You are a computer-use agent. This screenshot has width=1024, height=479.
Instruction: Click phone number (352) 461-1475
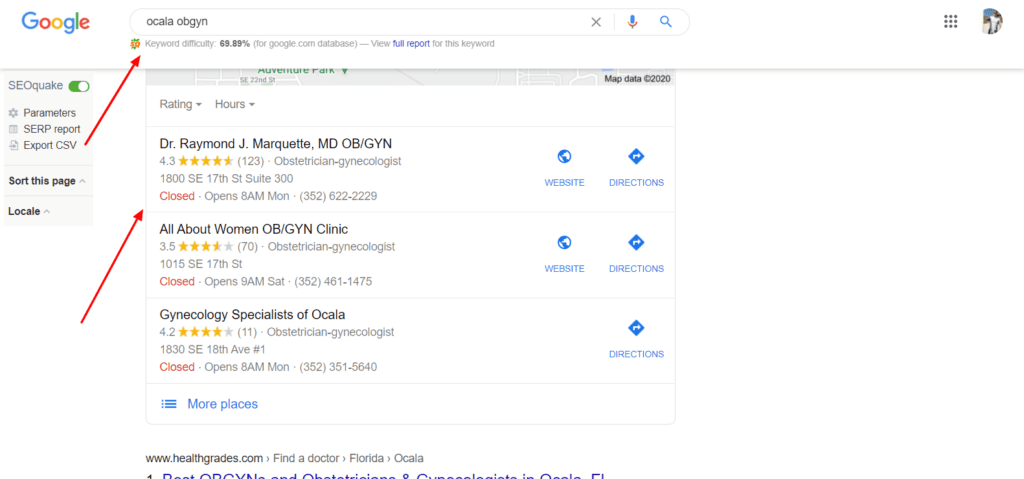coord(333,282)
